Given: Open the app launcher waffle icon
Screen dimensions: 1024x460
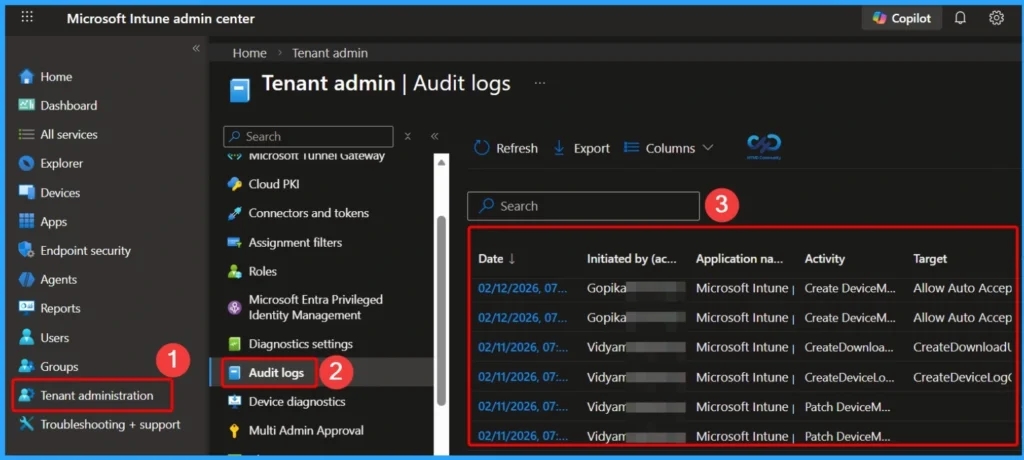Looking at the screenshot, I should point(27,18).
